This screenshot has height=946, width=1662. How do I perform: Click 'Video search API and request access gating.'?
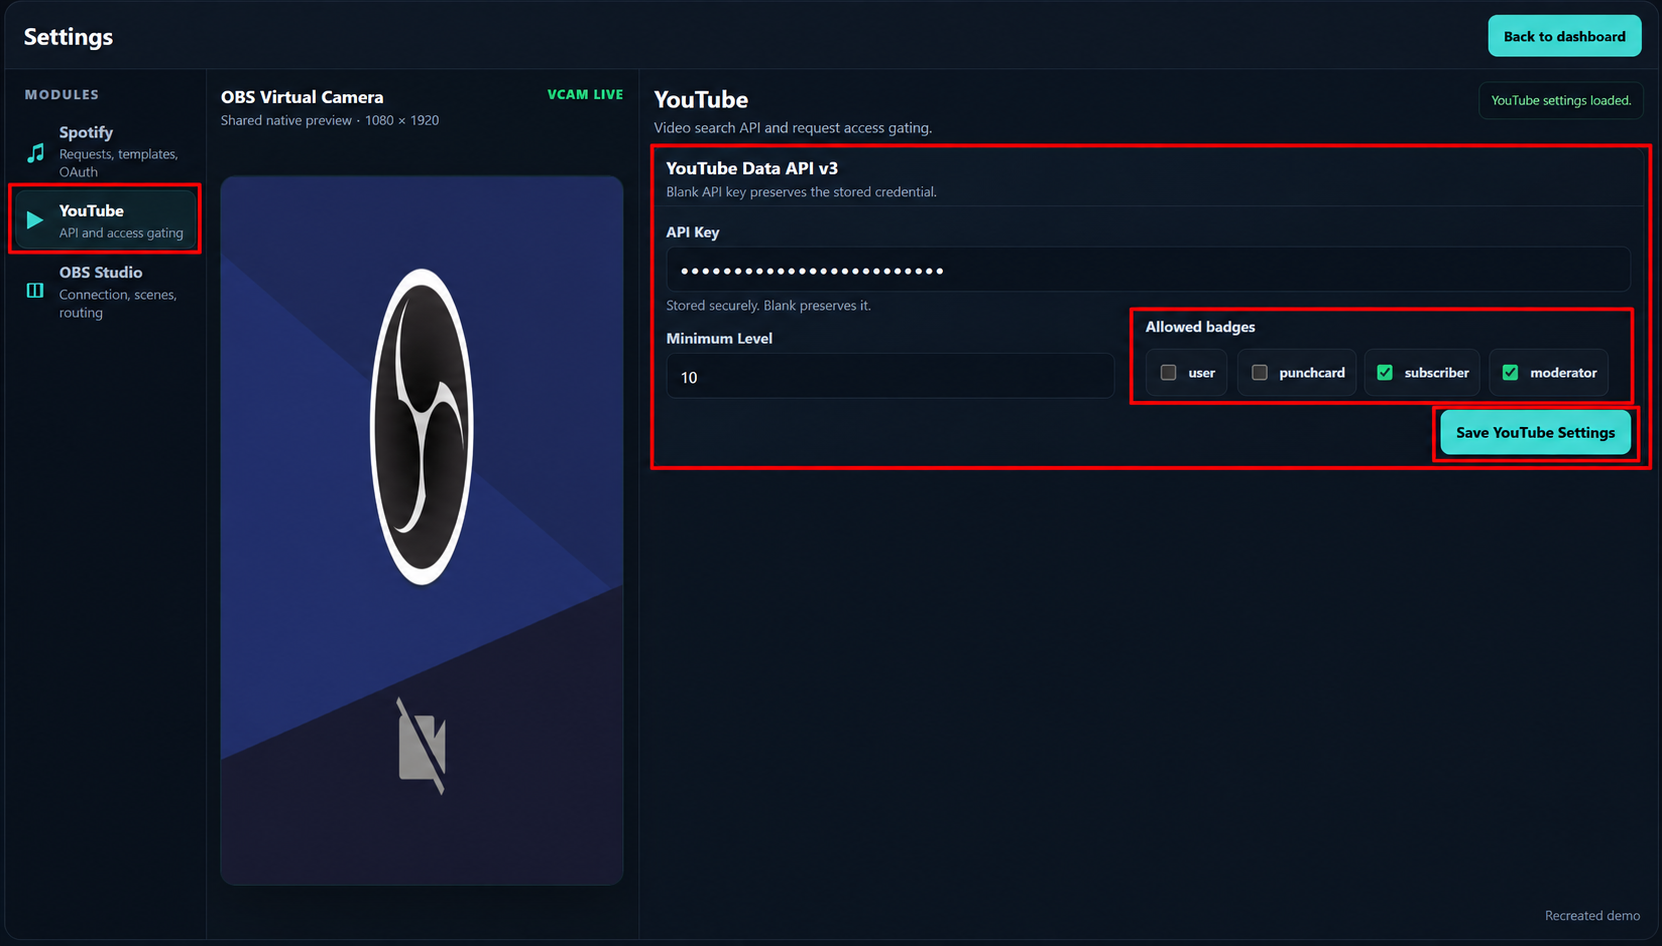pos(793,128)
